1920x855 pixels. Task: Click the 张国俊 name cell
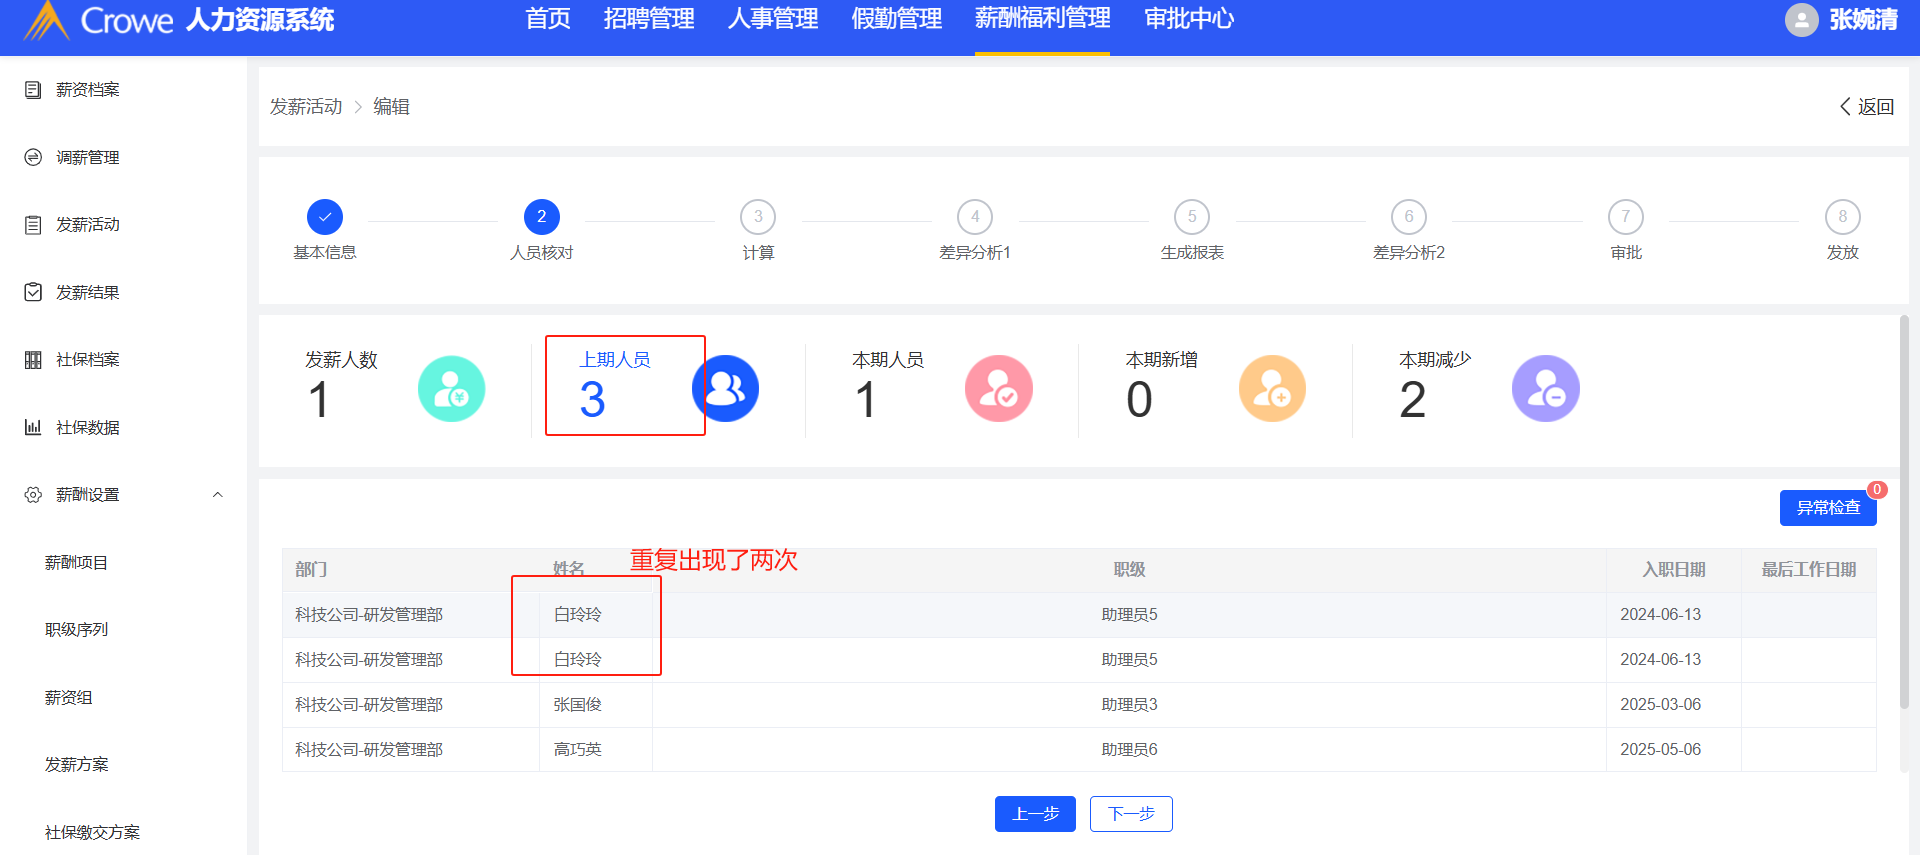pos(596,705)
